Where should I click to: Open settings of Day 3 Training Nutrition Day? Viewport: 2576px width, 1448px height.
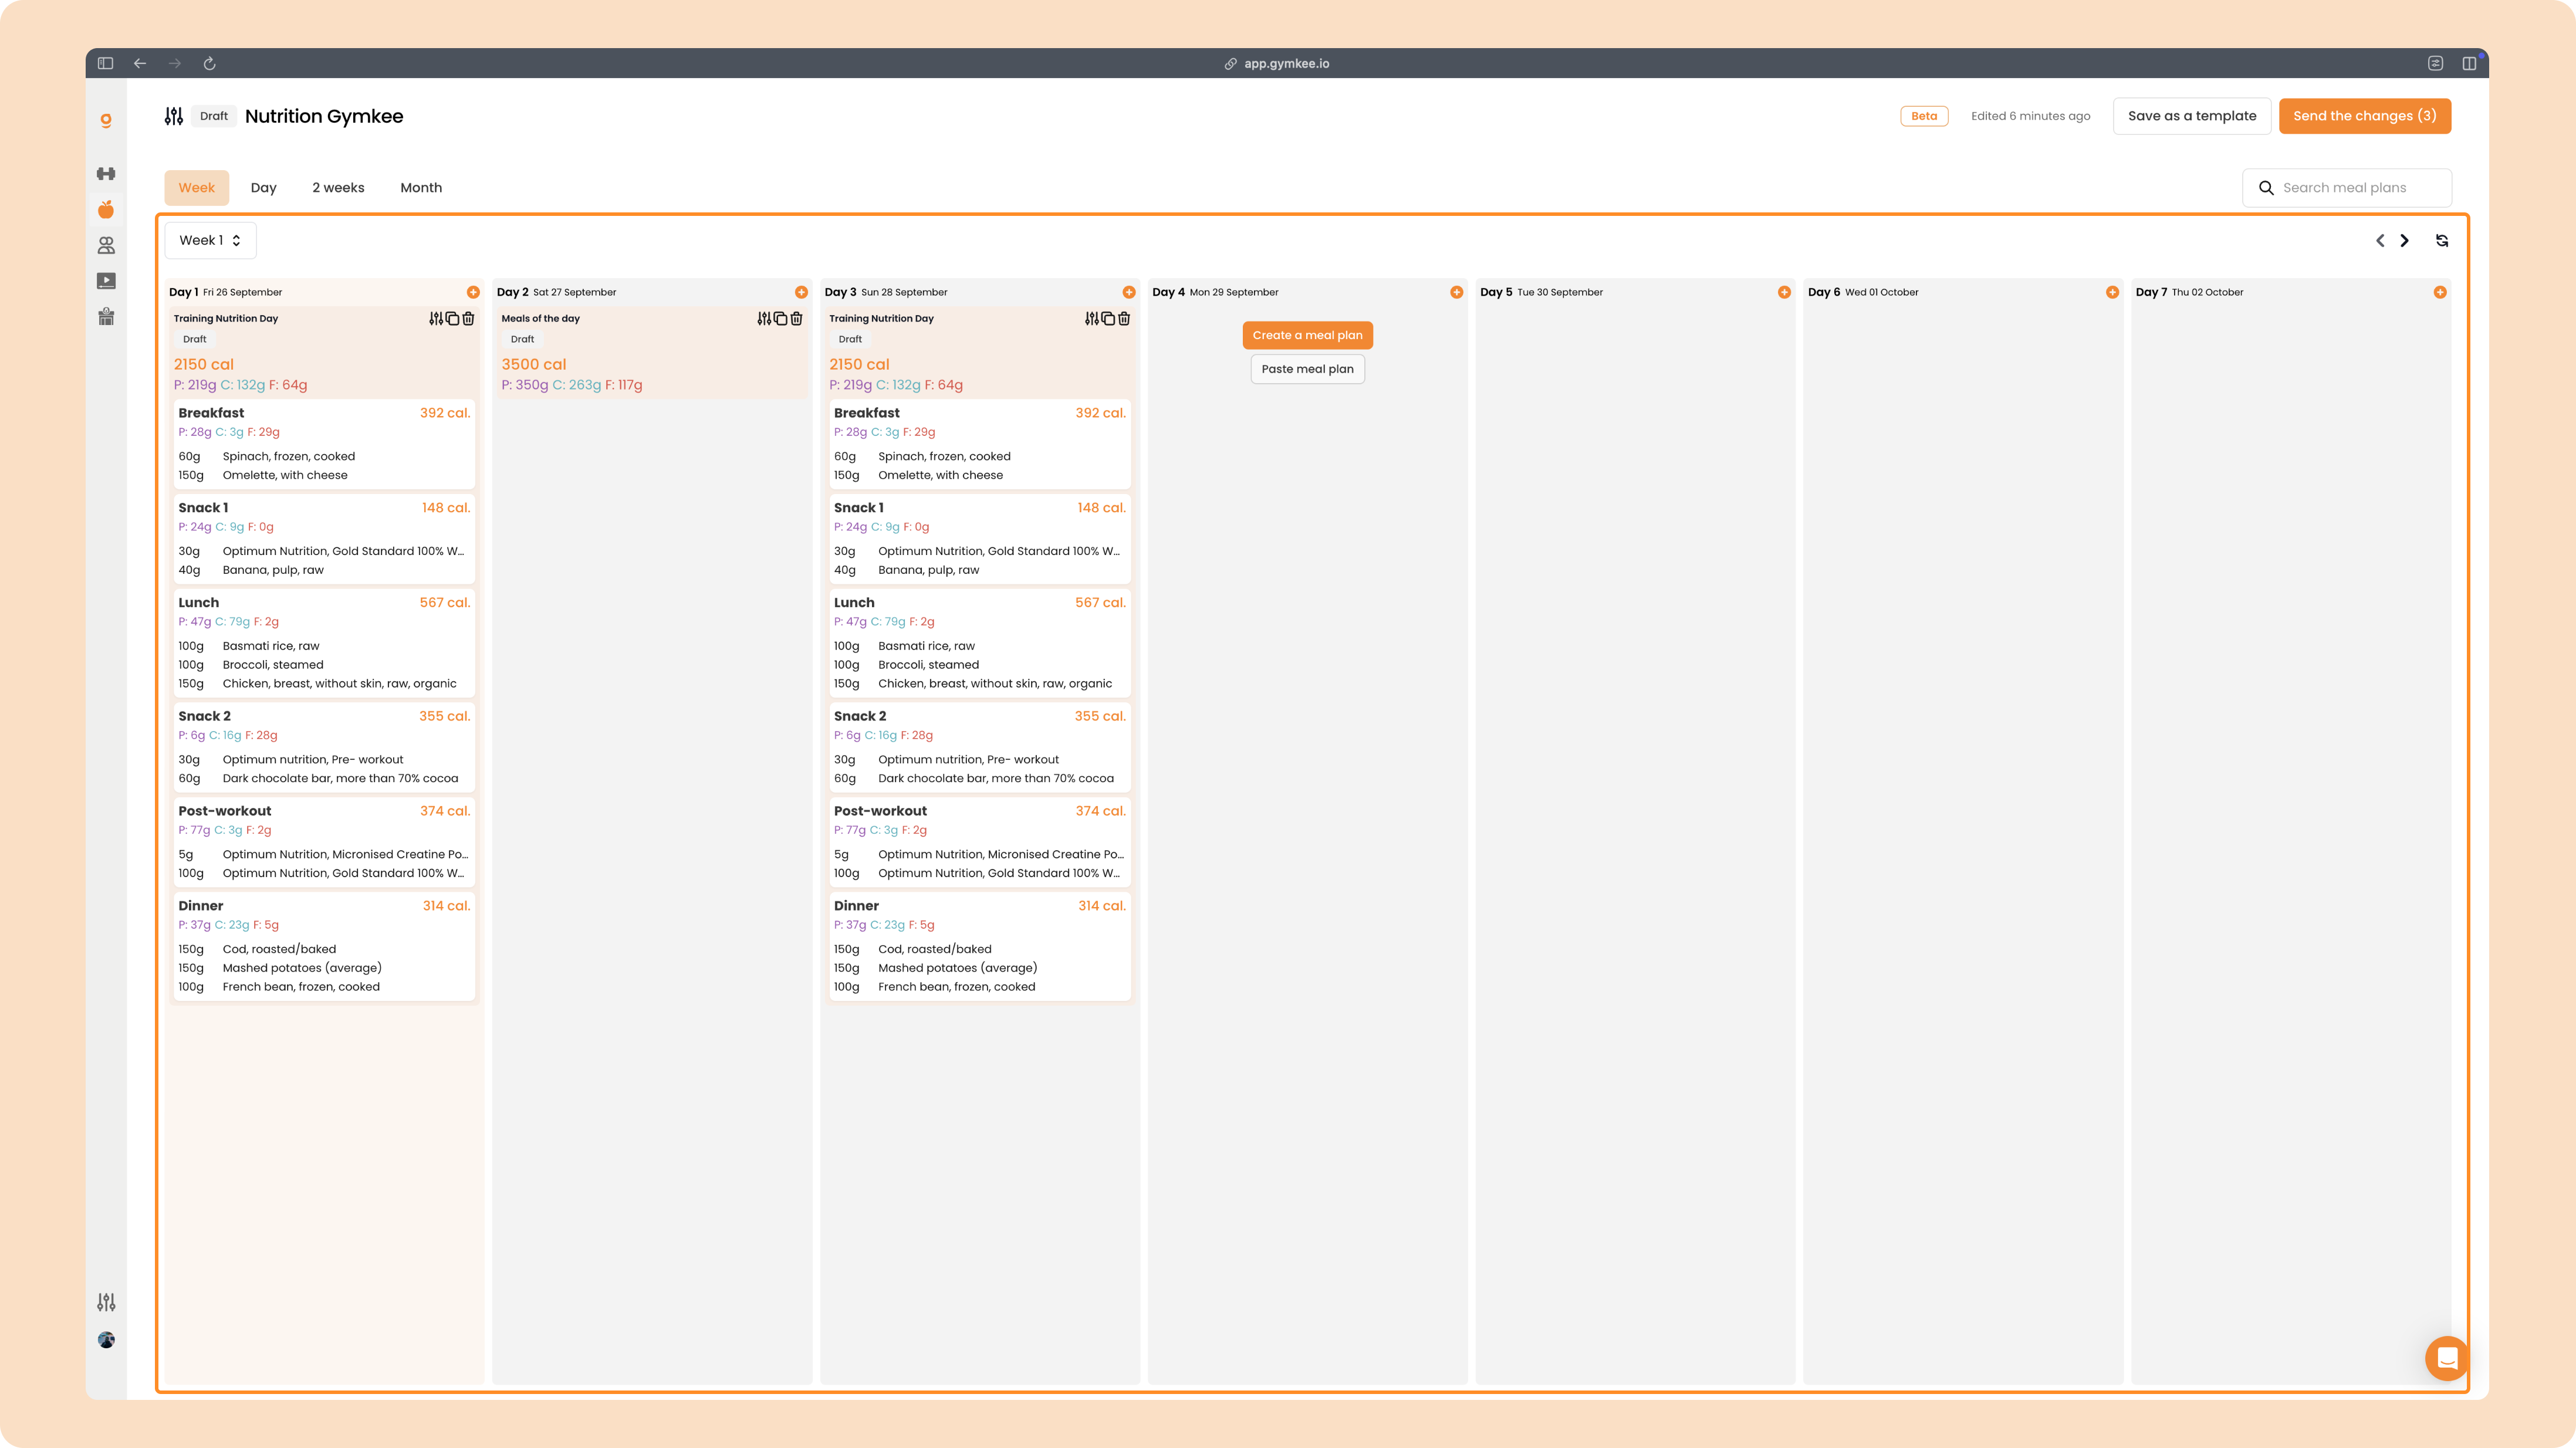click(1092, 318)
